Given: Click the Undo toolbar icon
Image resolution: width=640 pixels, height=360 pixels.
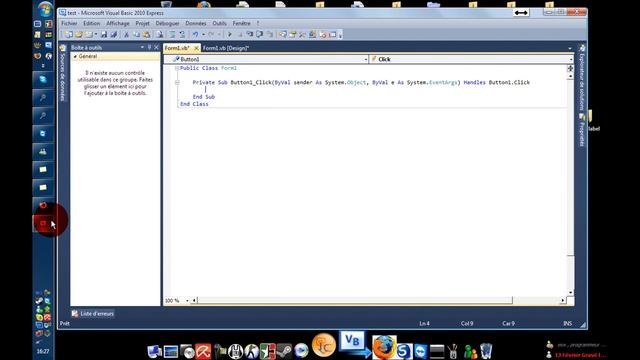Looking at the screenshot, I should [196, 35].
